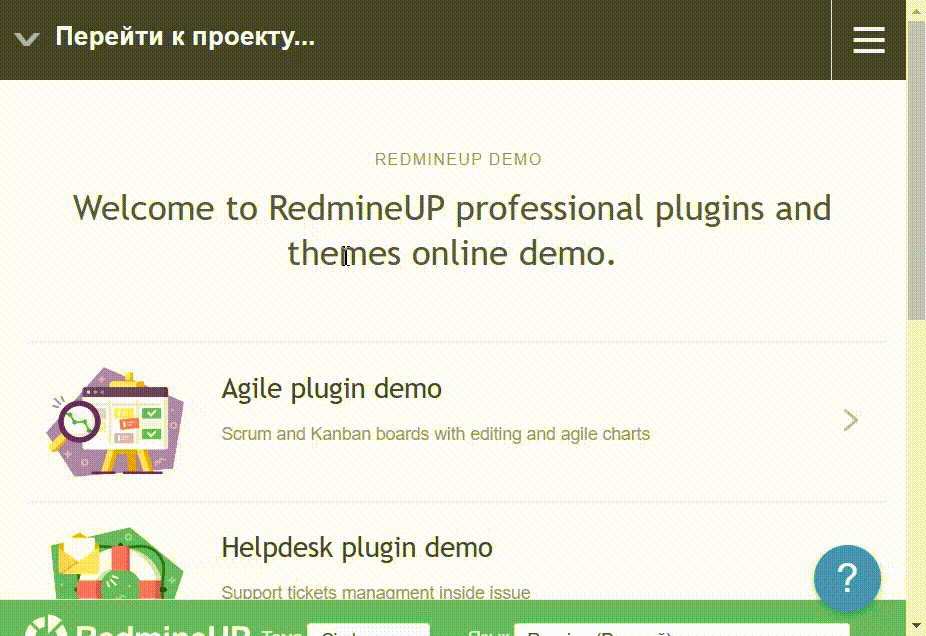Screen dimensions: 926x636
Task: Expand the project selector chevron
Action: tap(26, 38)
